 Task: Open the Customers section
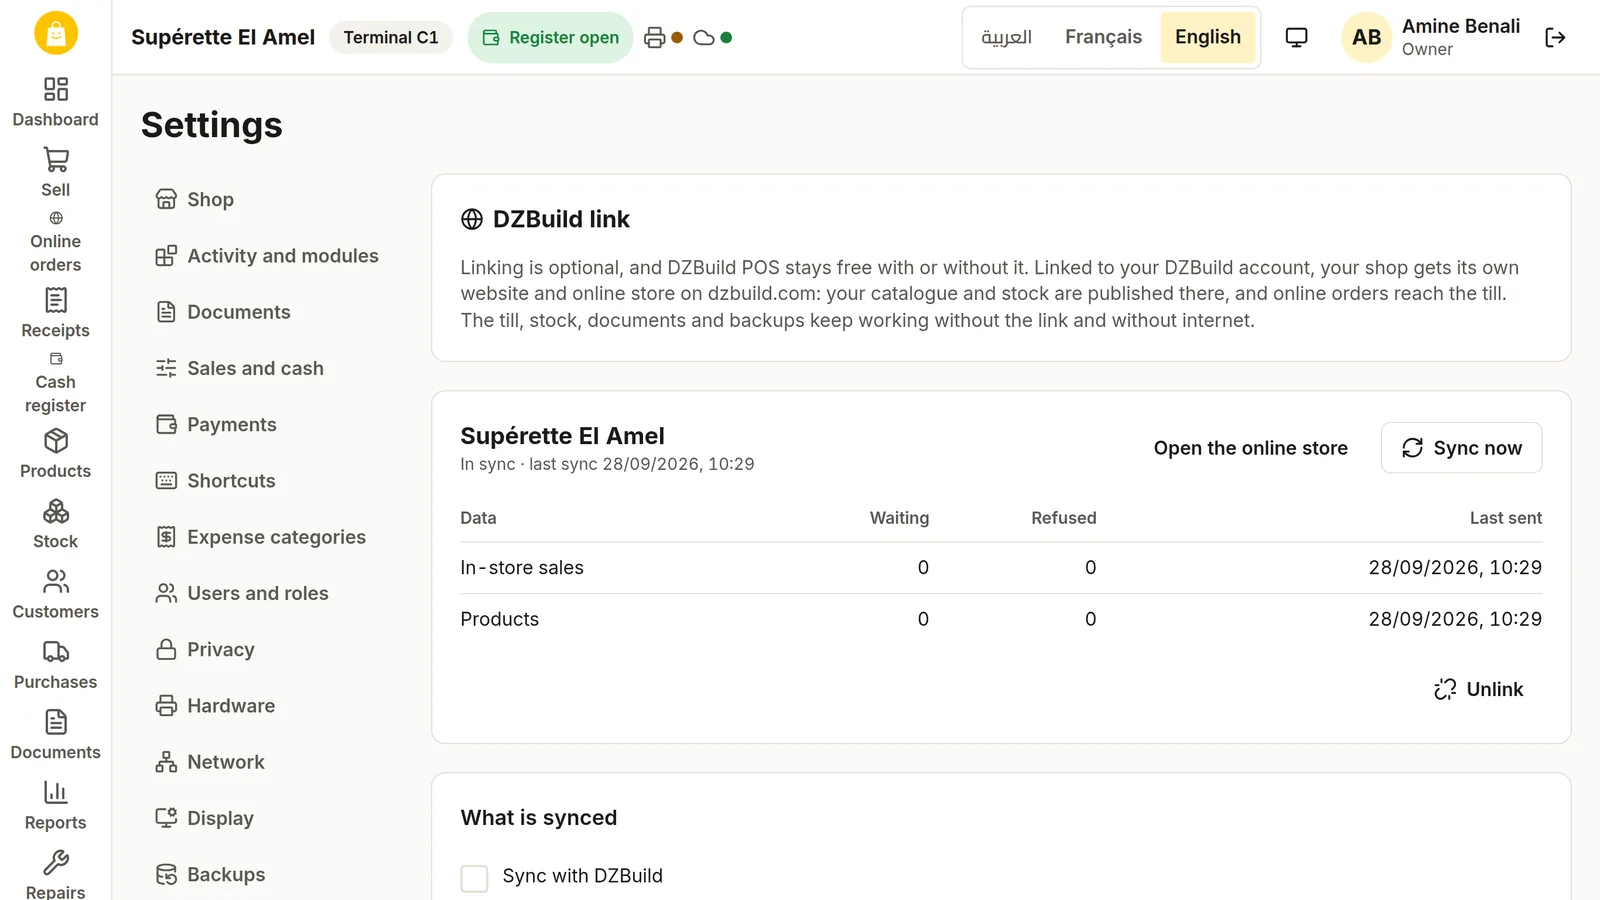click(56, 595)
